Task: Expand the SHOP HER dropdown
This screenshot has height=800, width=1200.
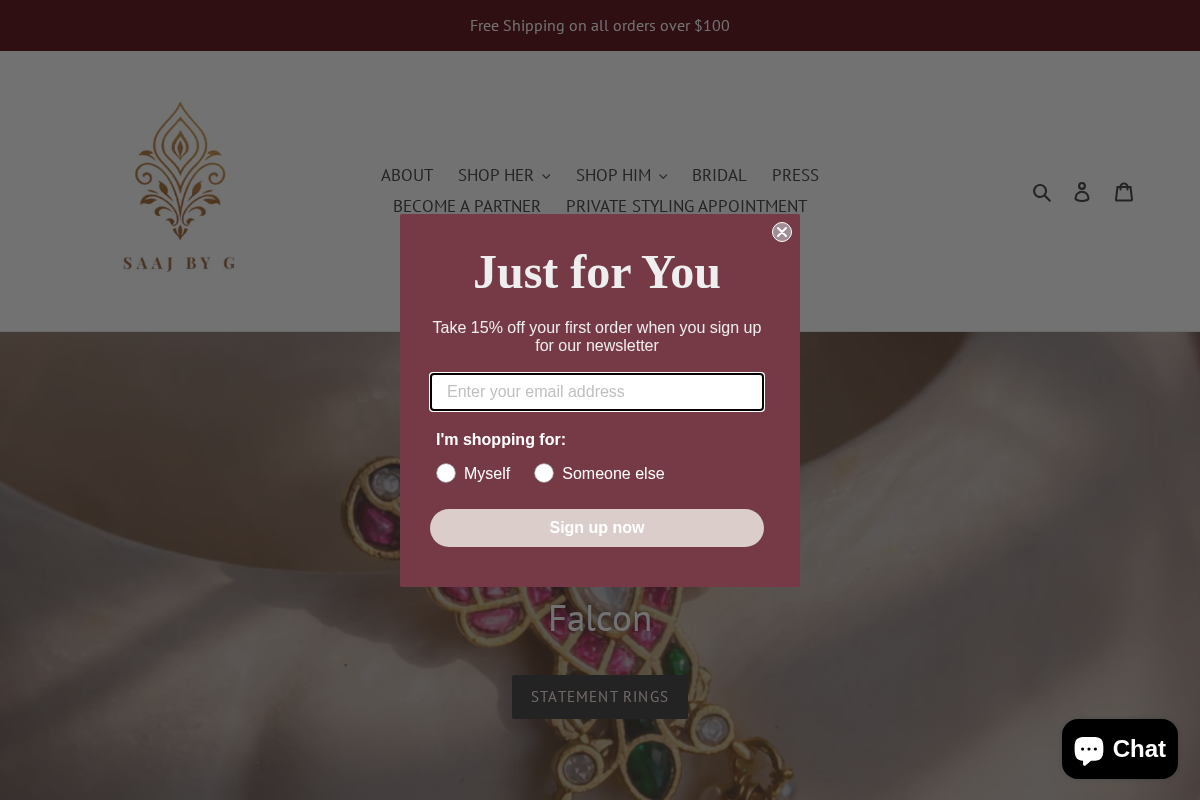Action: point(504,175)
